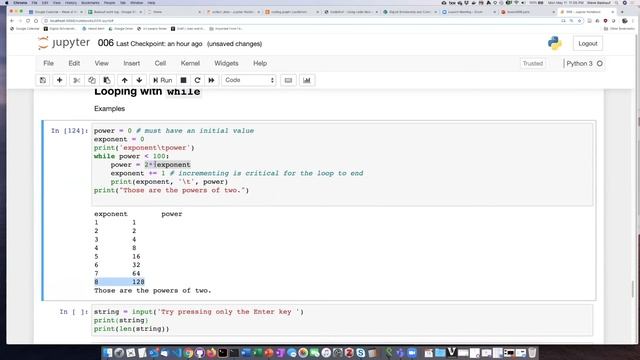Image resolution: width=640 pixels, height=360 pixels.
Task: Move selected cell up with arrow icon
Action: pos(124,80)
